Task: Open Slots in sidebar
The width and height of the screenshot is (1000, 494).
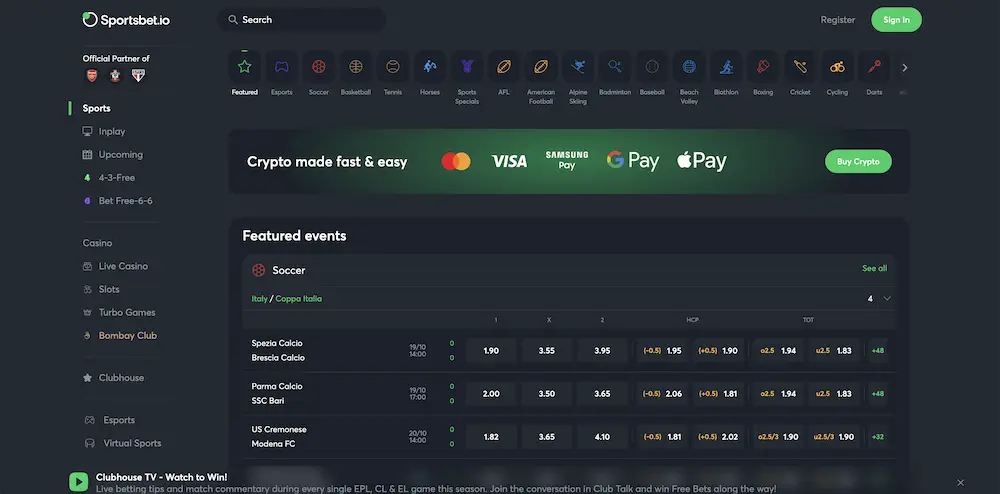Action: point(101,289)
